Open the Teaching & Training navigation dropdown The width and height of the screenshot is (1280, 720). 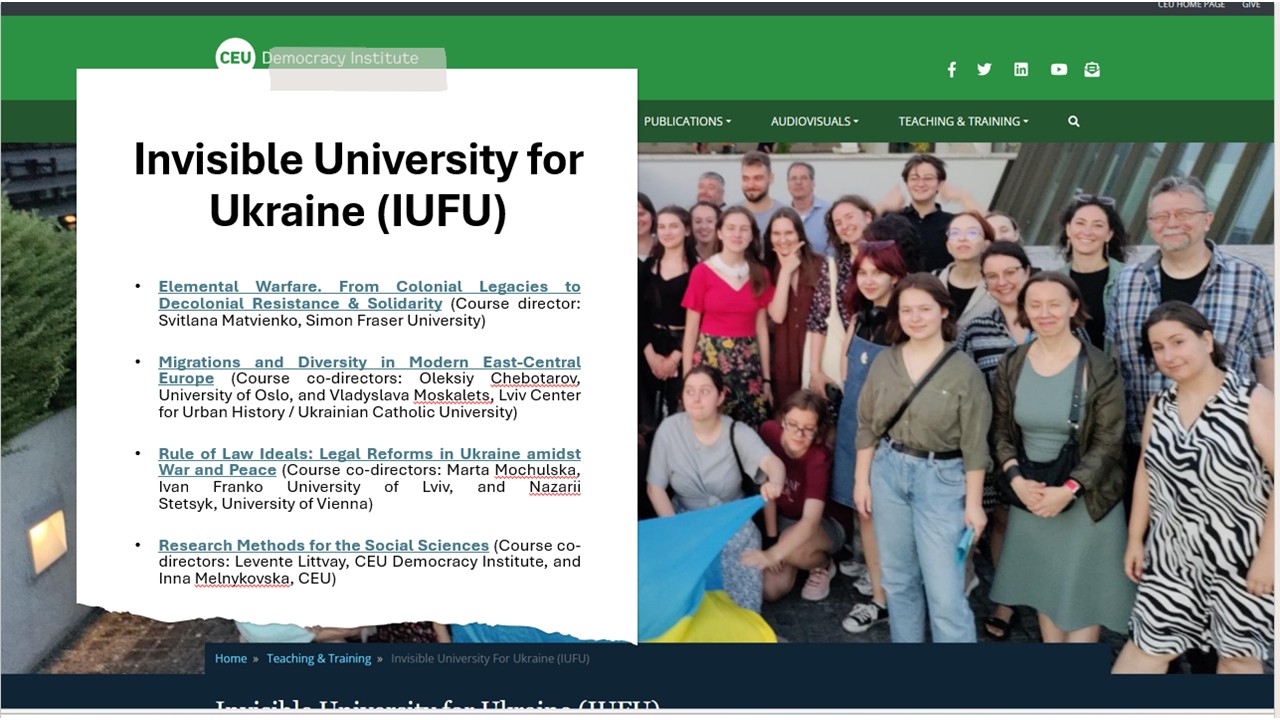[962, 121]
